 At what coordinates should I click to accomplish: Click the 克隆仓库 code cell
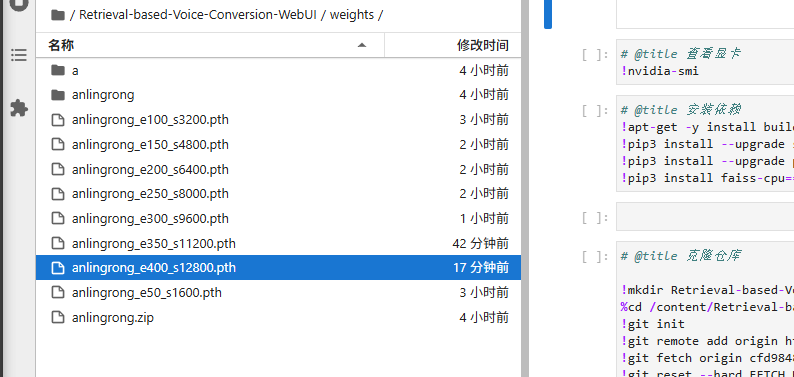click(705, 310)
